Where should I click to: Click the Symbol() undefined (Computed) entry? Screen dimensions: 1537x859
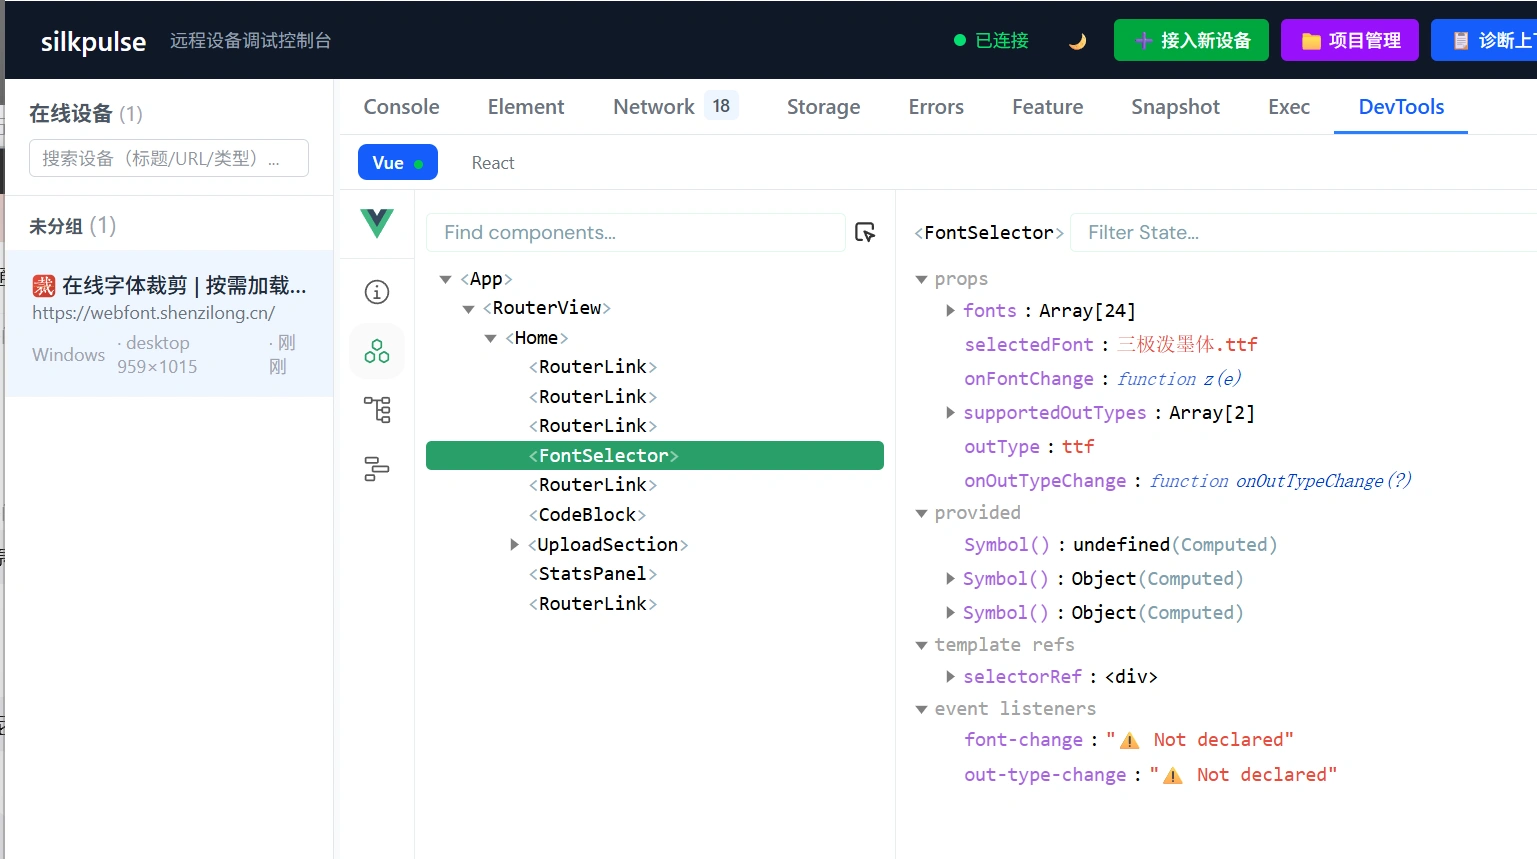[1120, 545]
